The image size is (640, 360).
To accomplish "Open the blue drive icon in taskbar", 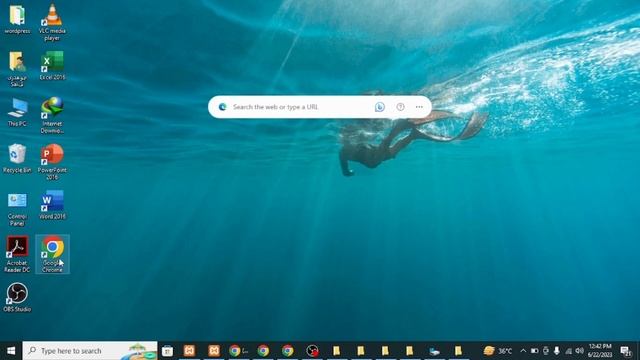I will coord(434,351).
